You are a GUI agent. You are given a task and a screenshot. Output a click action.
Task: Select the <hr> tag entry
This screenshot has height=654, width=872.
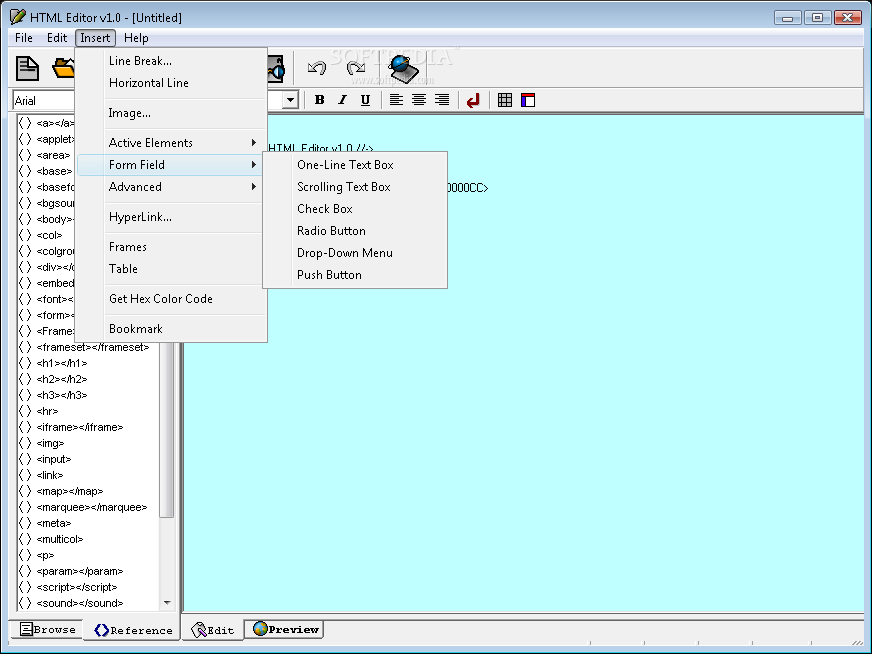pos(47,412)
